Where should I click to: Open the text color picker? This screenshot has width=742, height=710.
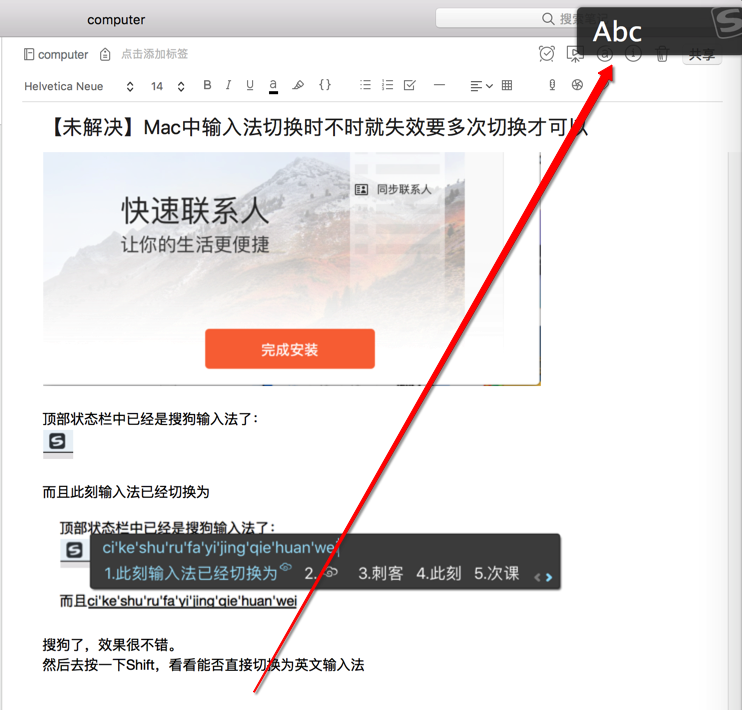click(x=273, y=86)
